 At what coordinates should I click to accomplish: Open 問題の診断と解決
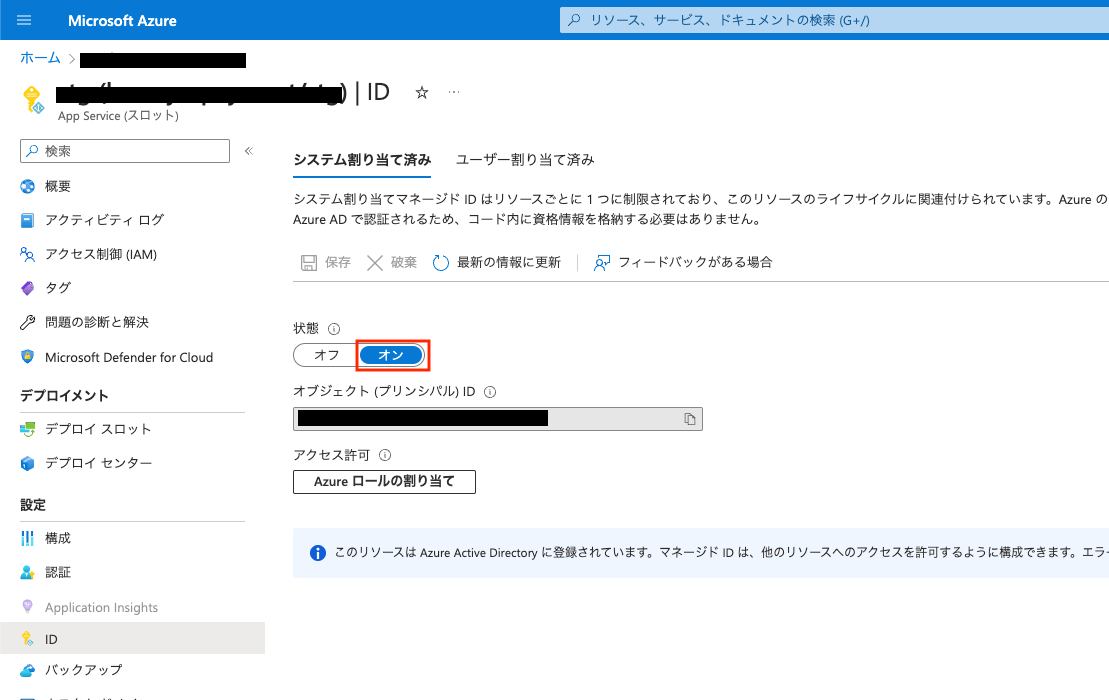pos(97,322)
